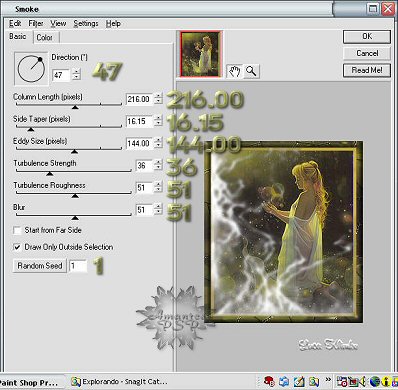Viewport: 398px width, 390px height.
Task: Open the Settings menu
Action: (x=86, y=24)
